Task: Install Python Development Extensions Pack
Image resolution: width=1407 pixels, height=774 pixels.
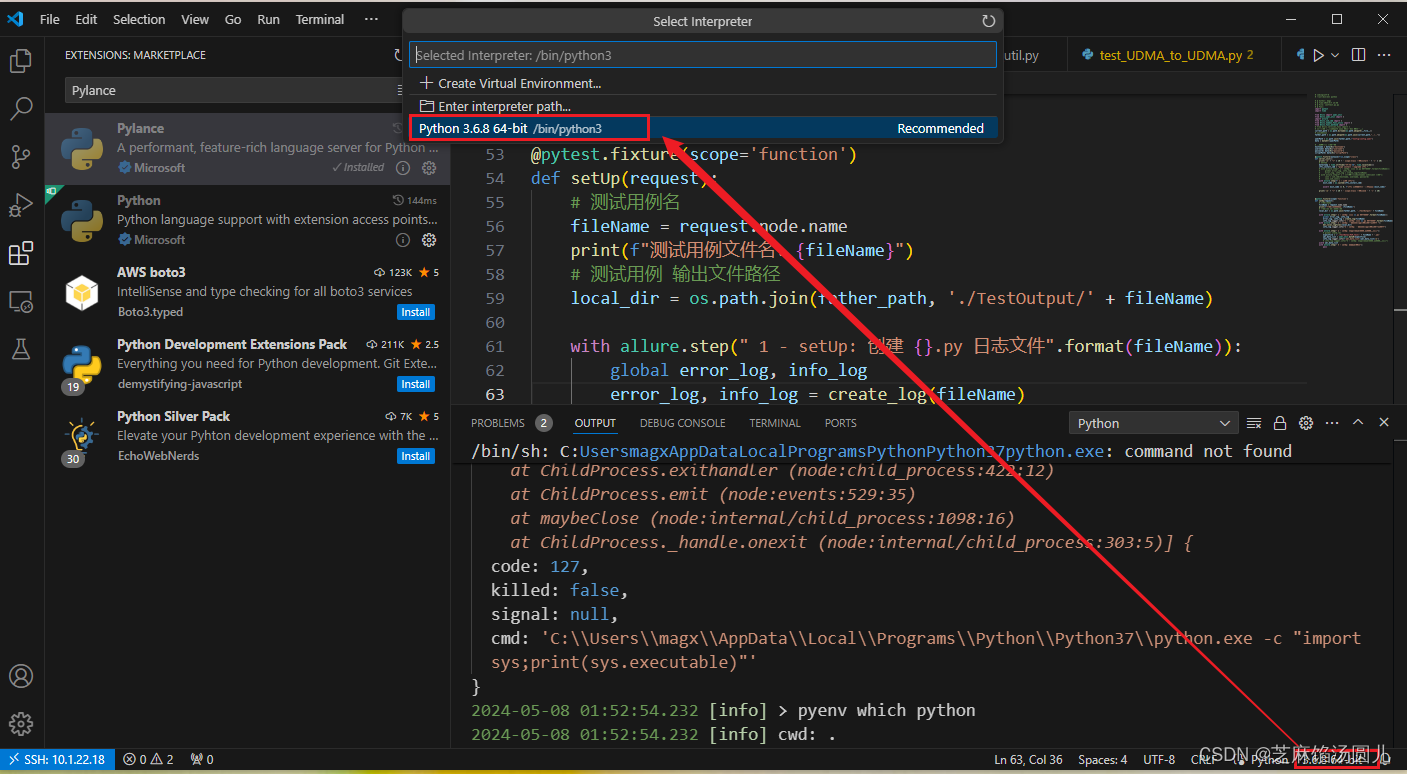Action: pyautogui.click(x=416, y=384)
